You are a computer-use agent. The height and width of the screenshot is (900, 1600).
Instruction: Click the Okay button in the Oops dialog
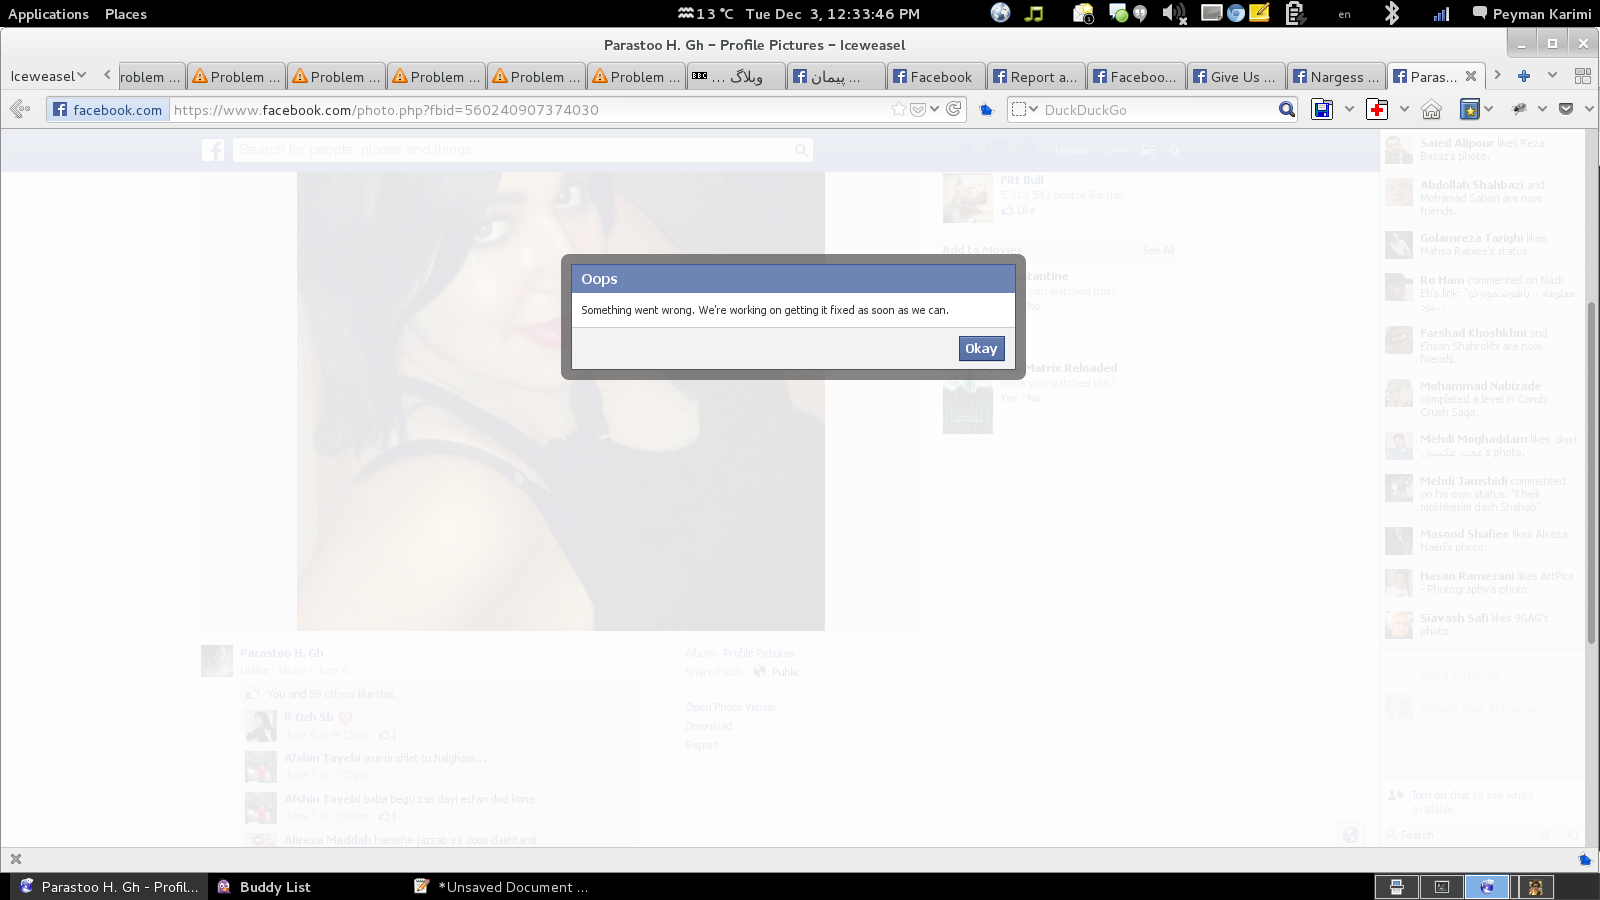981,348
